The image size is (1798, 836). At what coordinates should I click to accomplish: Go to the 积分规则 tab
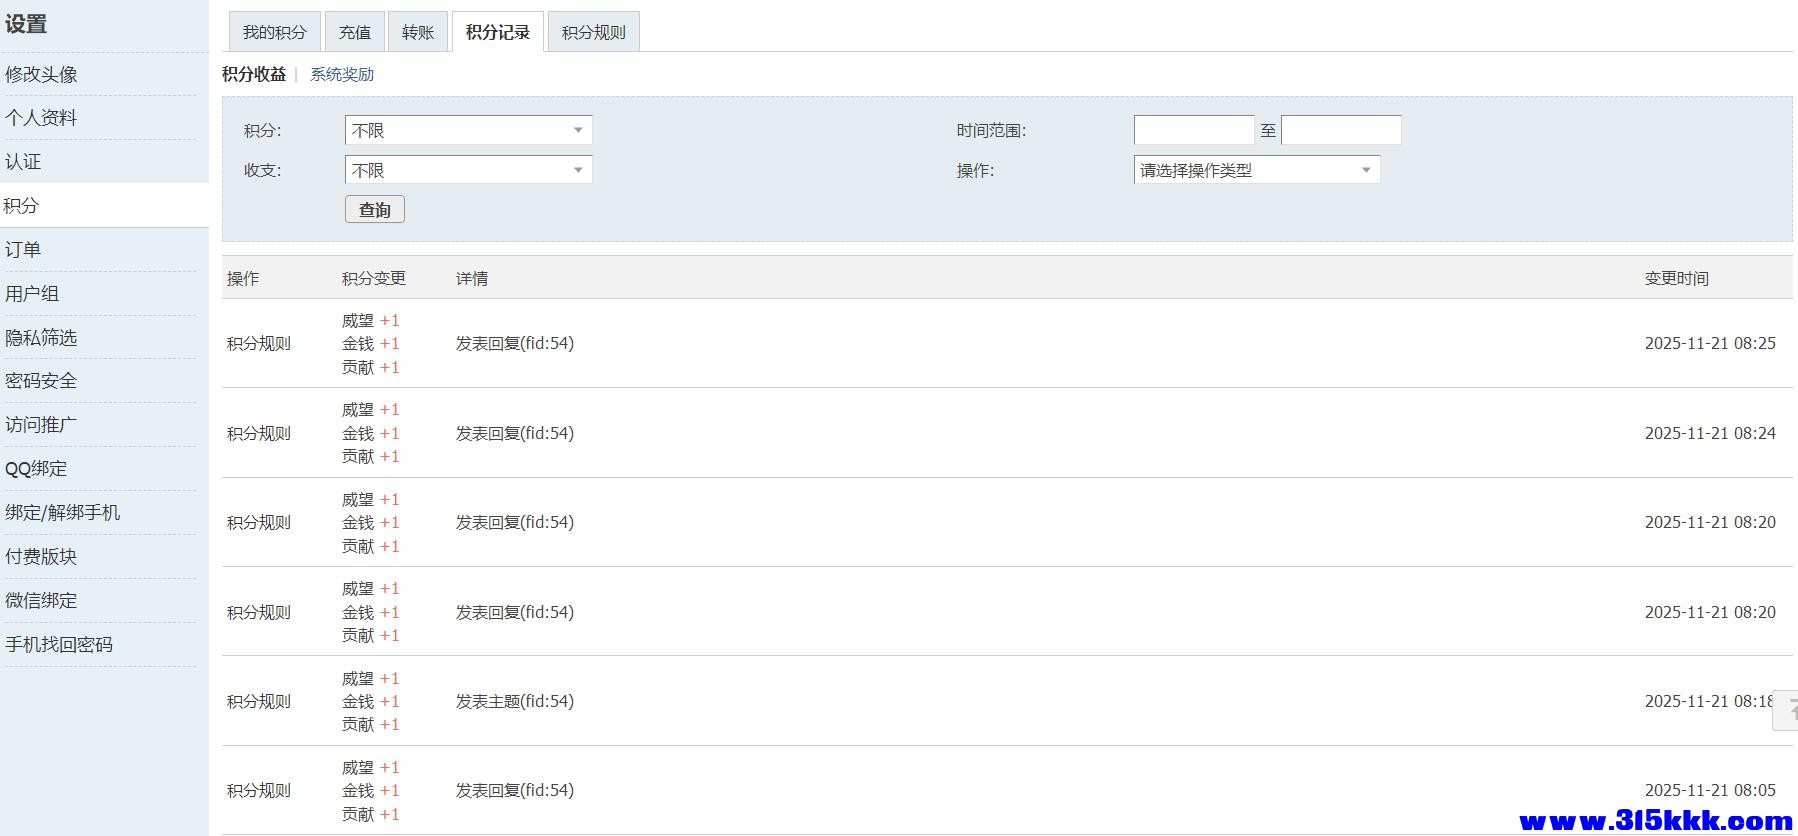click(x=593, y=32)
